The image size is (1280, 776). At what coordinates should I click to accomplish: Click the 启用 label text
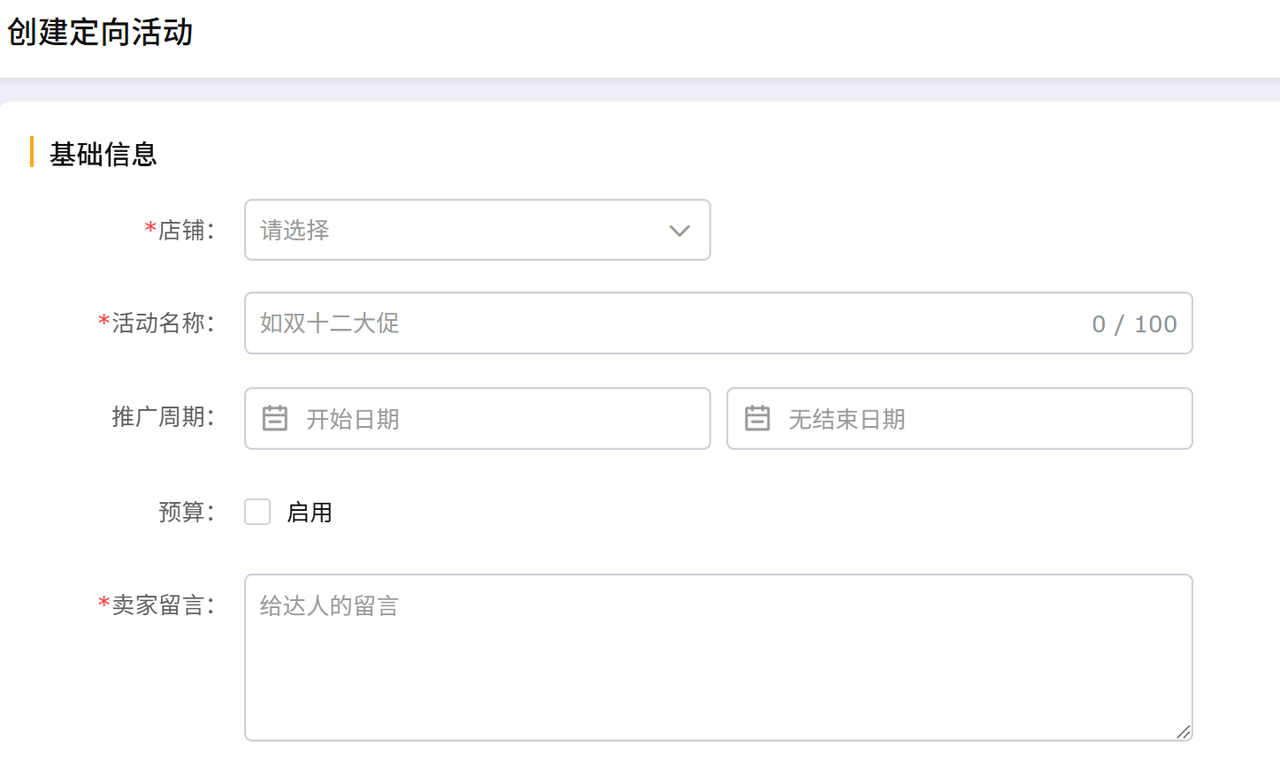[309, 512]
